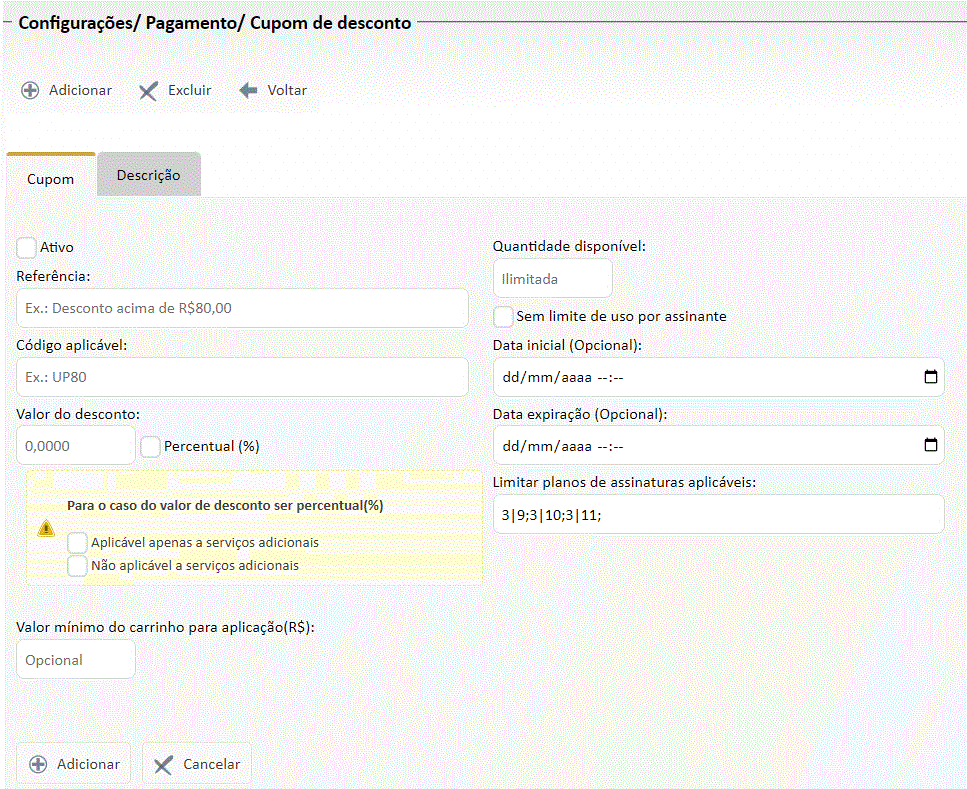967x789 pixels.
Task: Click the X icon beside Excluir
Action: coord(148,91)
